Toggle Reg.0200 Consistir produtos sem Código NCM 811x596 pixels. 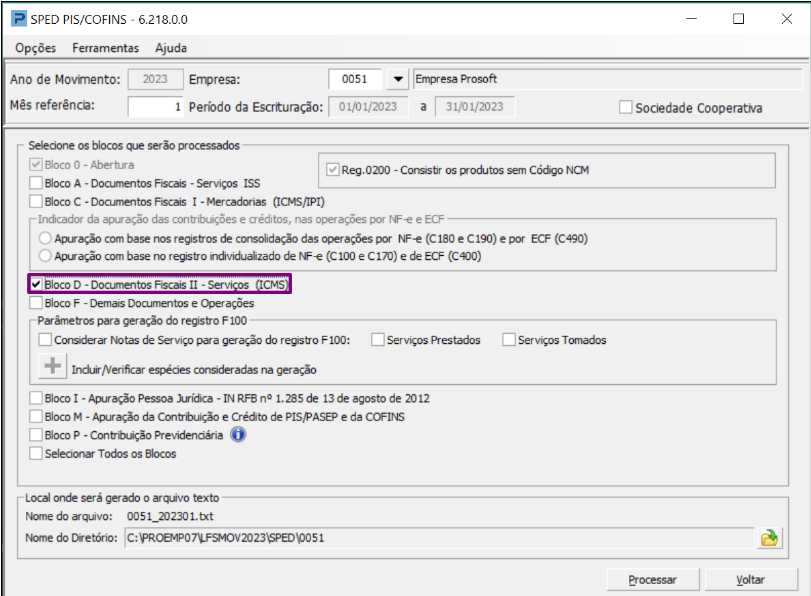point(333,170)
